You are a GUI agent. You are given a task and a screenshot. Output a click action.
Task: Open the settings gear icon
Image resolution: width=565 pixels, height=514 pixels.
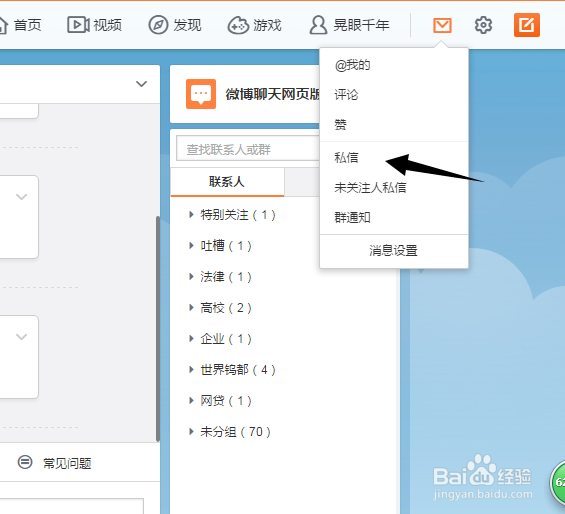[483, 25]
